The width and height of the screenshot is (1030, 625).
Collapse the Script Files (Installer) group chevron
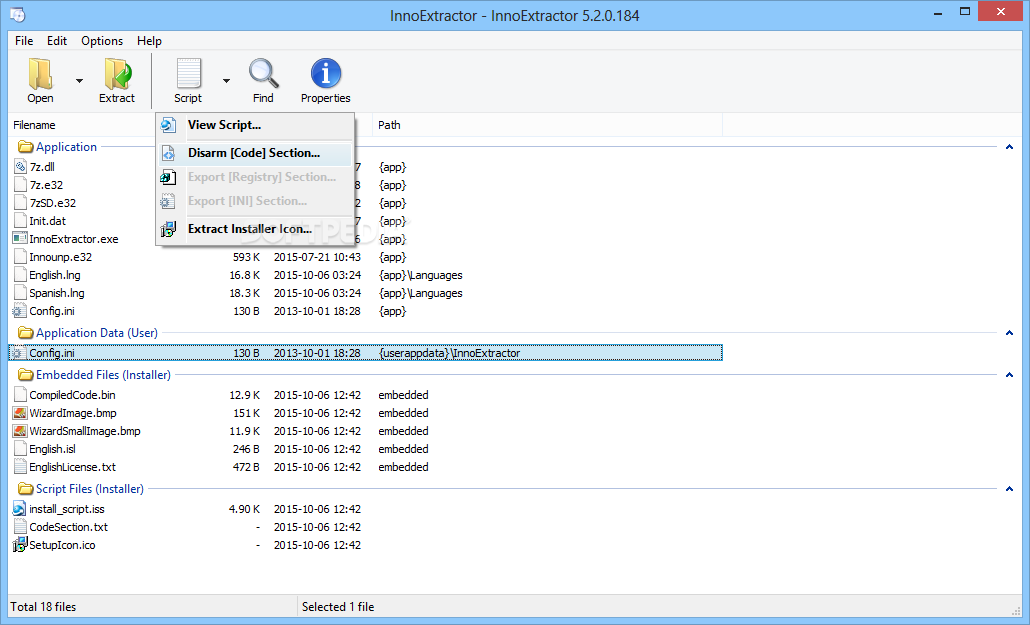pyautogui.click(x=1010, y=488)
